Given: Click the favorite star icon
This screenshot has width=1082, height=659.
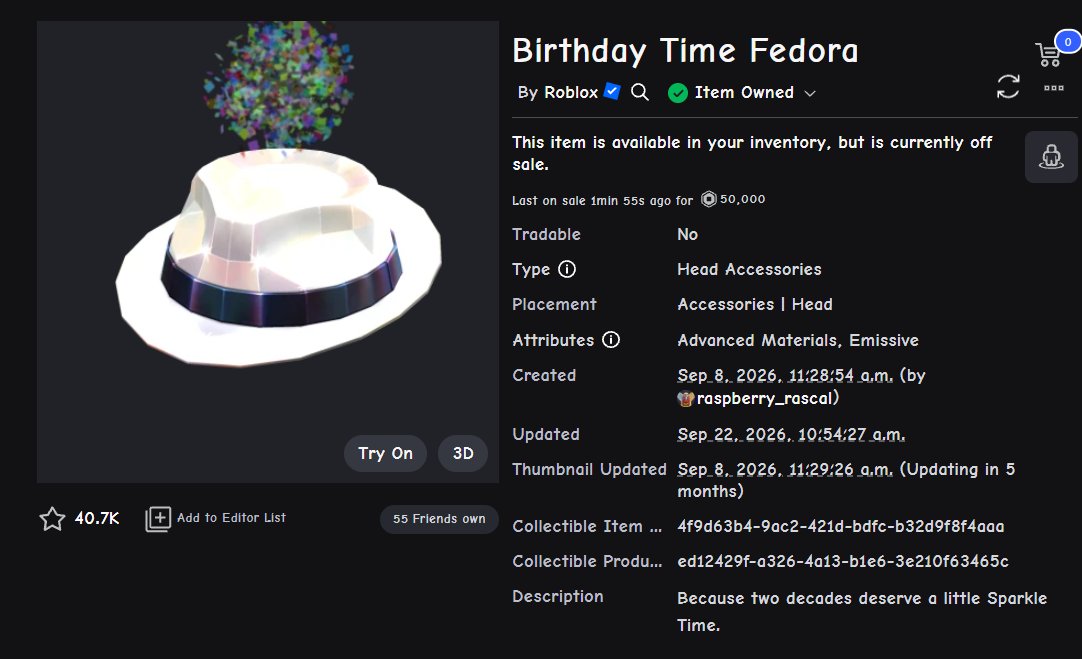Looking at the screenshot, I should pyautogui.click(x=52, y=518).
